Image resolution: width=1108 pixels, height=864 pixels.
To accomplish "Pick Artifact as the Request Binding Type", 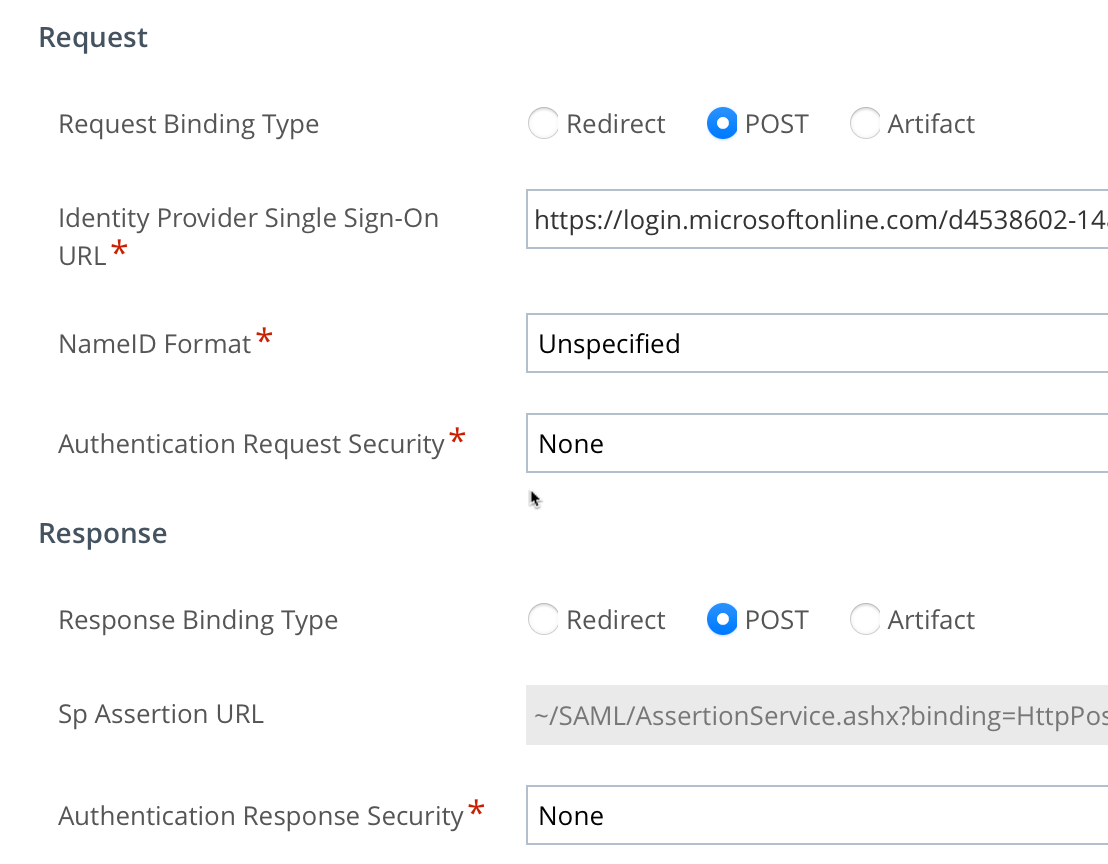I will [865, 124].
